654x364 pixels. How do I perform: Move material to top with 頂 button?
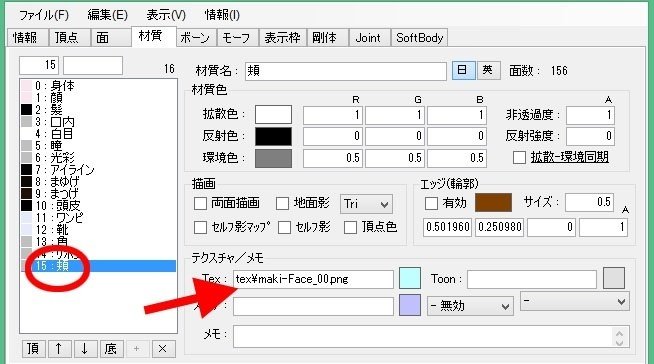point(33,349)
